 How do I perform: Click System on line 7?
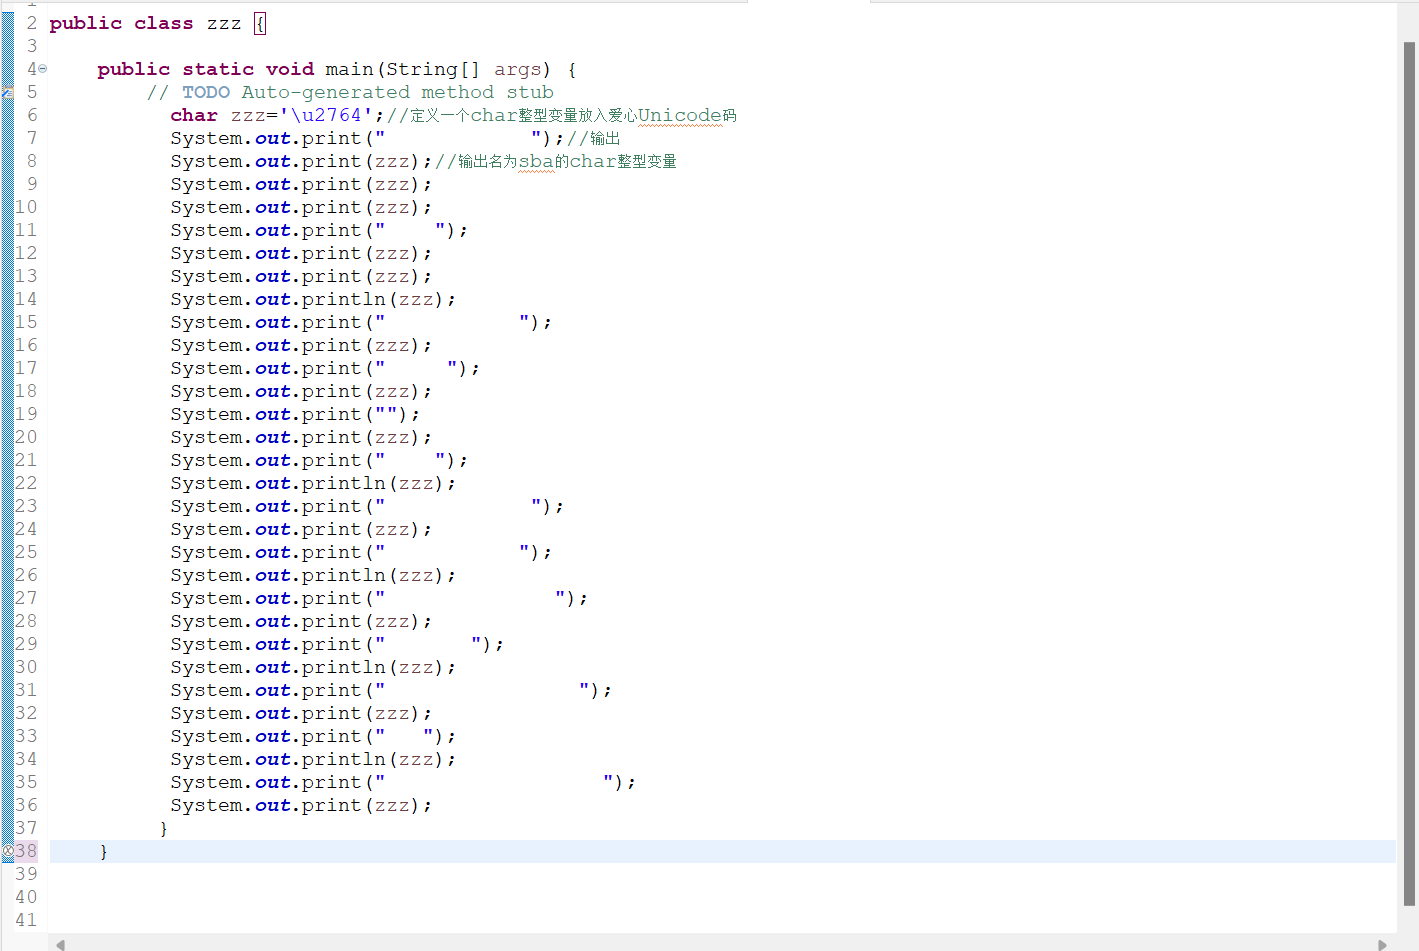click(206, 138)
